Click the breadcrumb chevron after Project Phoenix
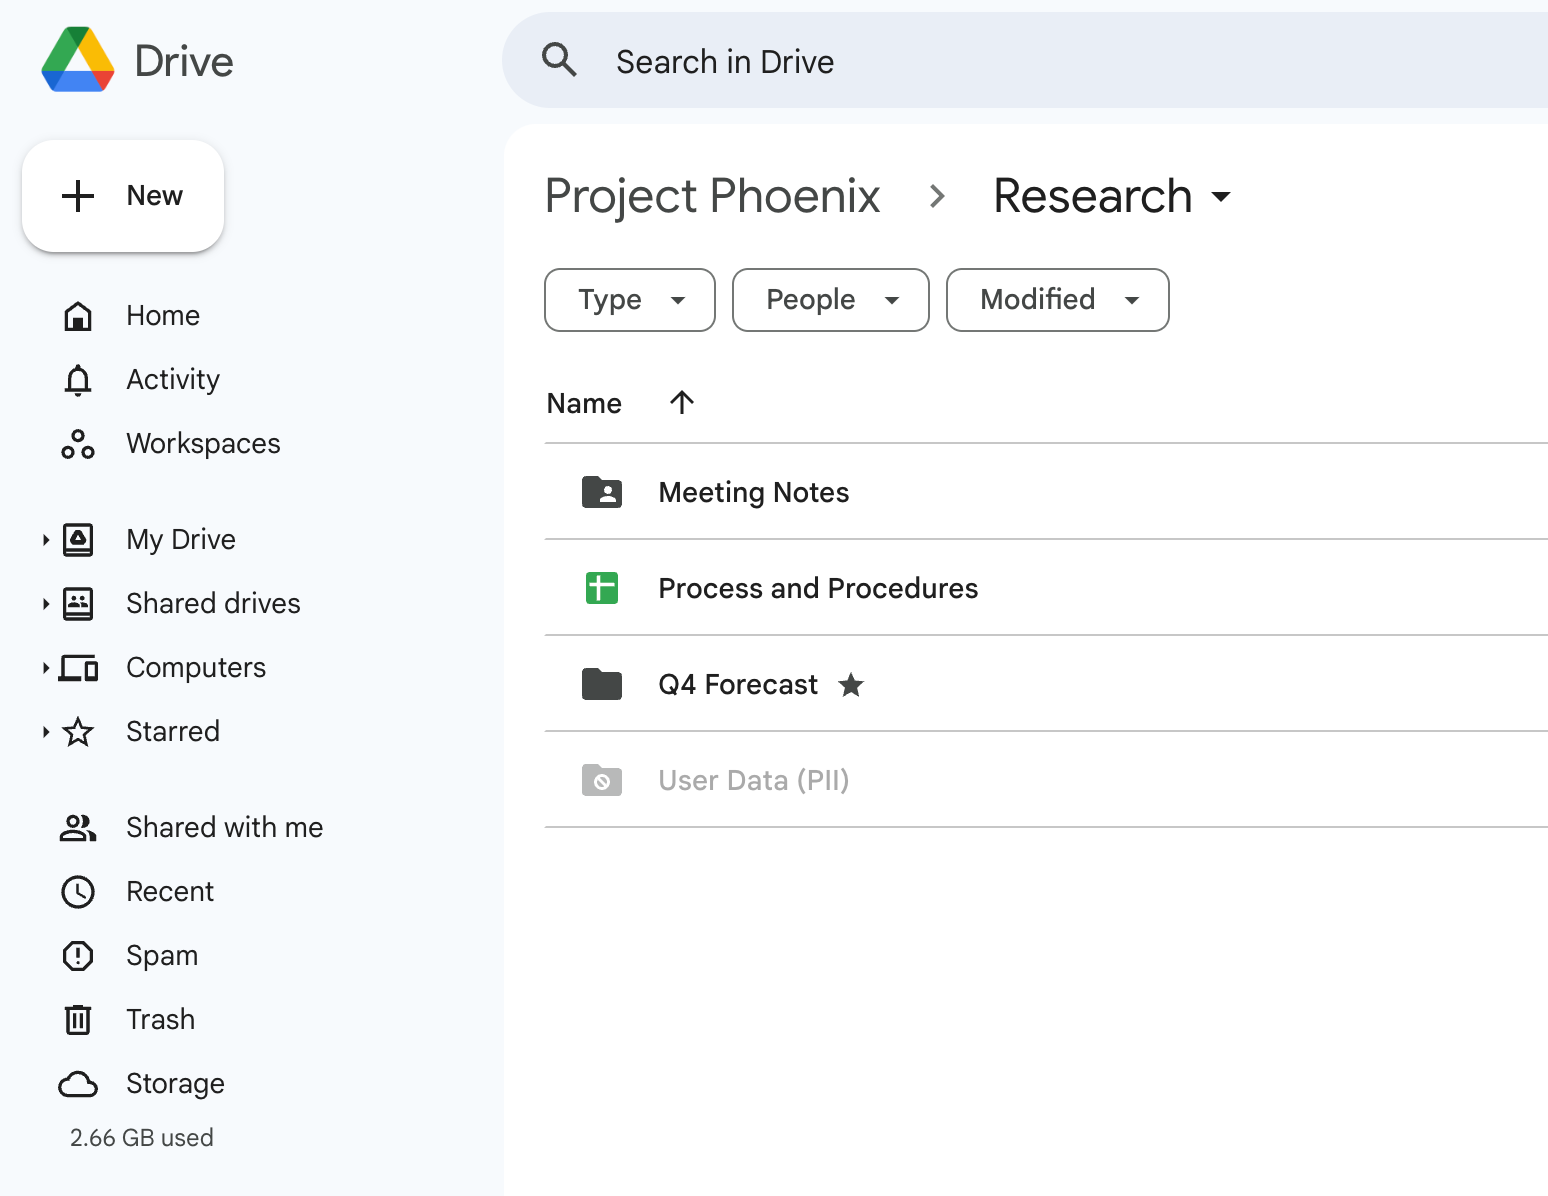The width and height of the screenshot is (1548, 1196). [937, 196]
